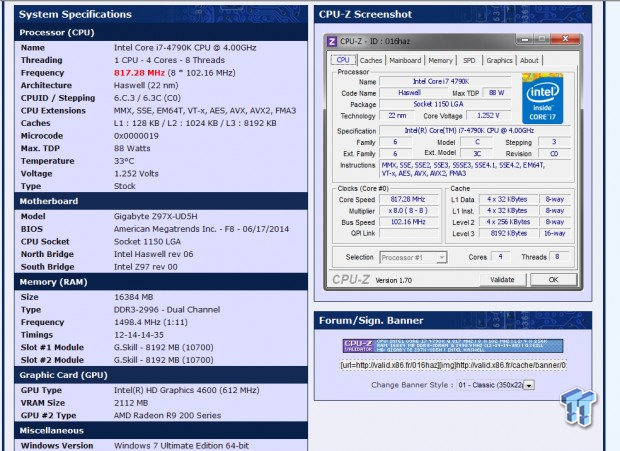The height and width of the screenshot is (451, 620).
Task: Click the VRAM Size 2112 MB value
Action: [x=131, y=403]
